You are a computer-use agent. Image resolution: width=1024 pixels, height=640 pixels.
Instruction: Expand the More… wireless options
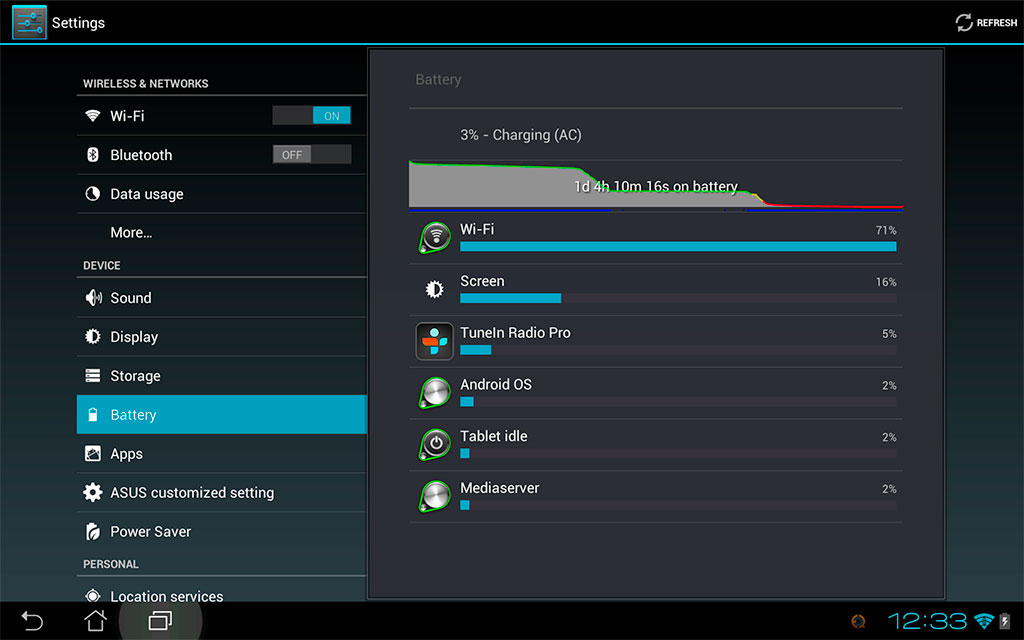coord(131,232)
